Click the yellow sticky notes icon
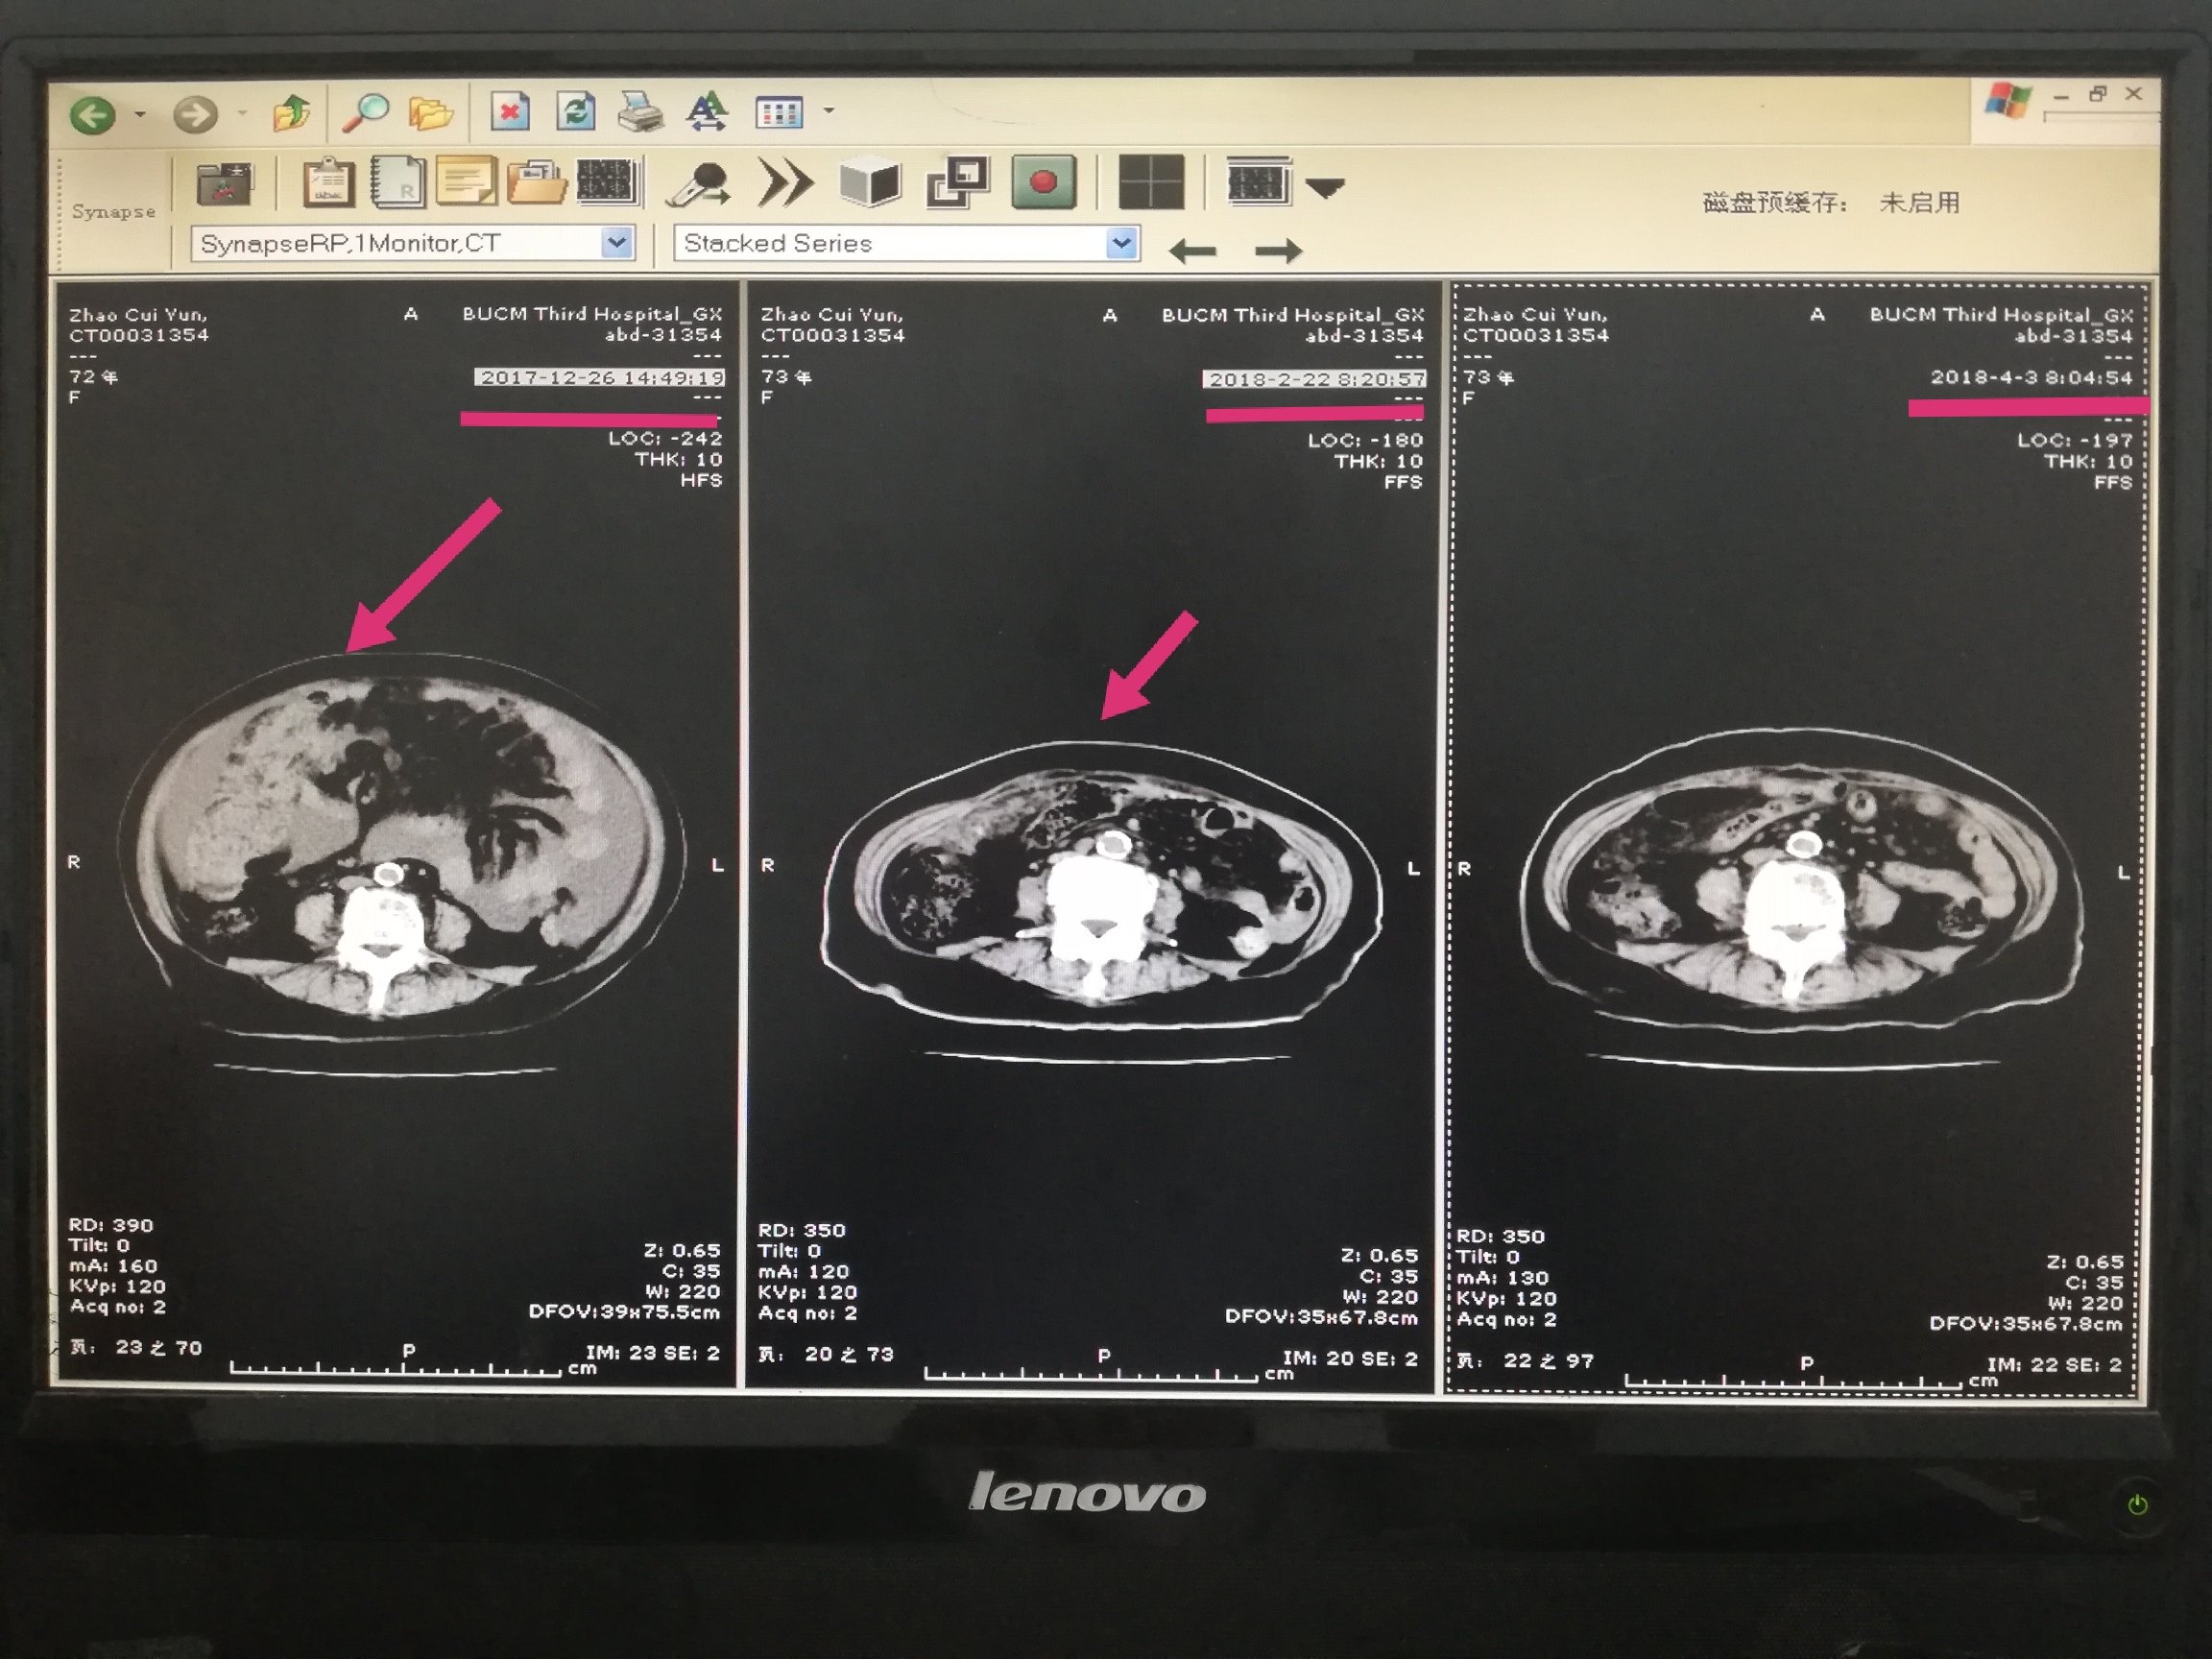The image size is (2212, 1659). [x=465, y=182]
